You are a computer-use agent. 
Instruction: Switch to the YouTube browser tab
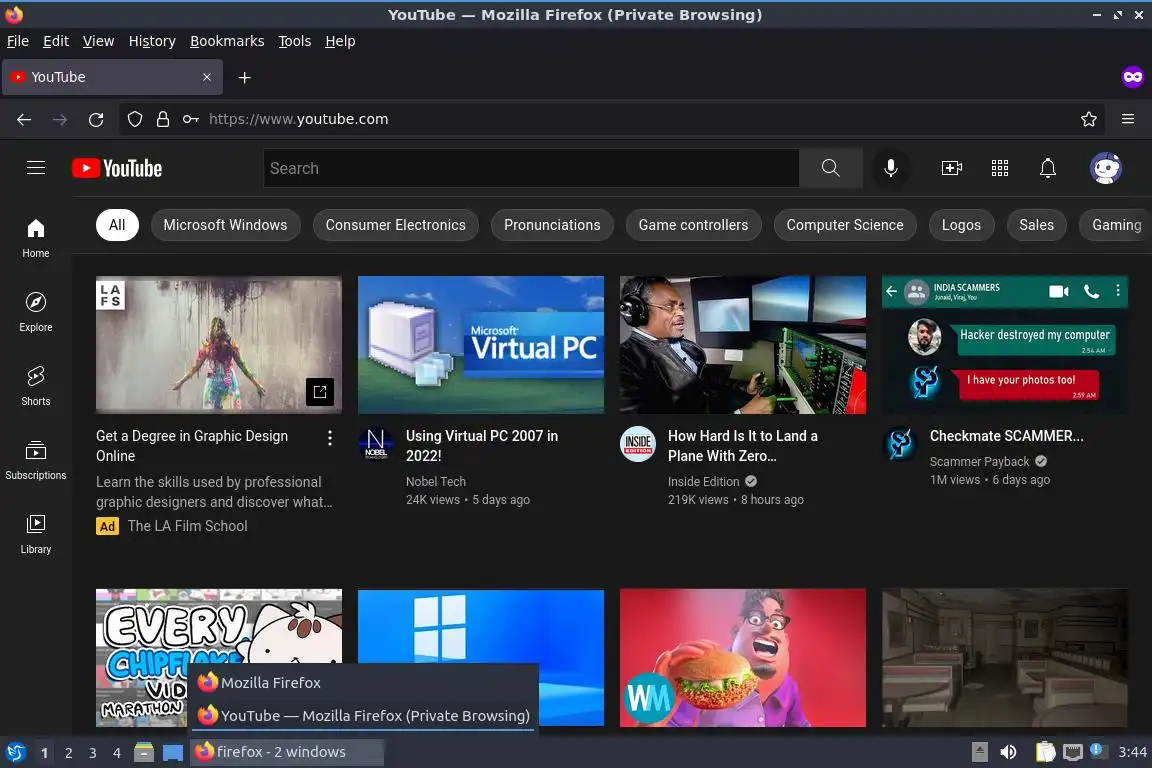point(112,77)
